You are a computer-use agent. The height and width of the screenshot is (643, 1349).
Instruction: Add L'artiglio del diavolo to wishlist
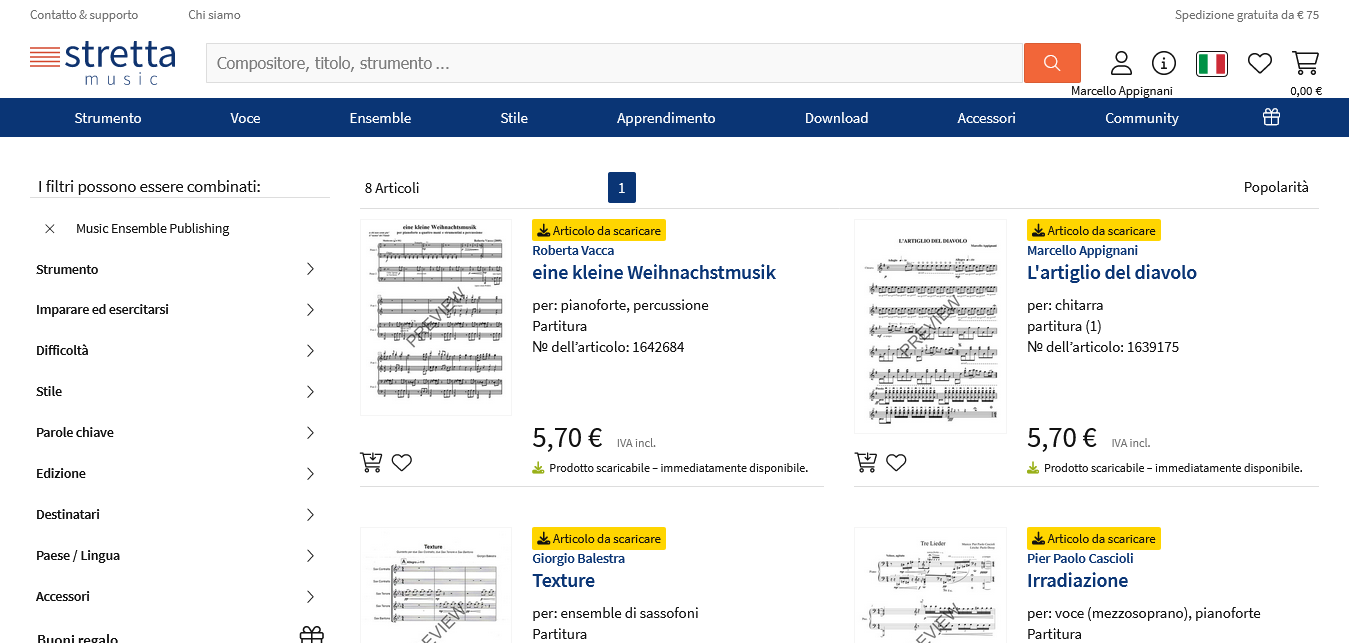click(x=897, y=462)
